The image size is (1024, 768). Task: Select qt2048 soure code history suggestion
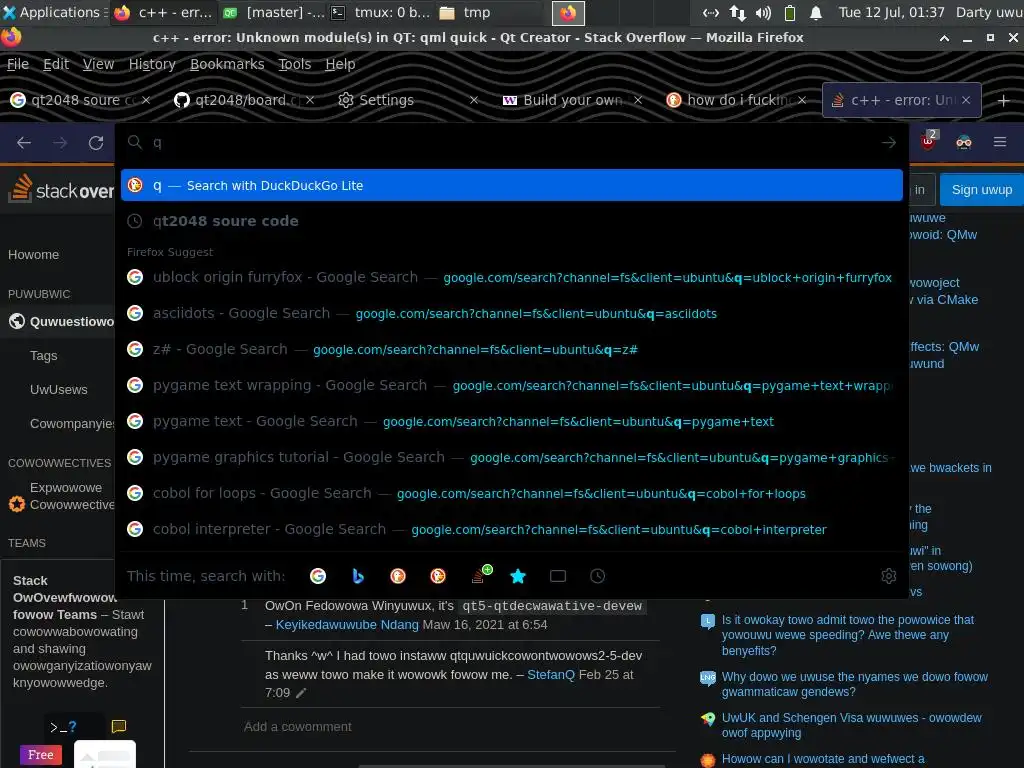511,221
